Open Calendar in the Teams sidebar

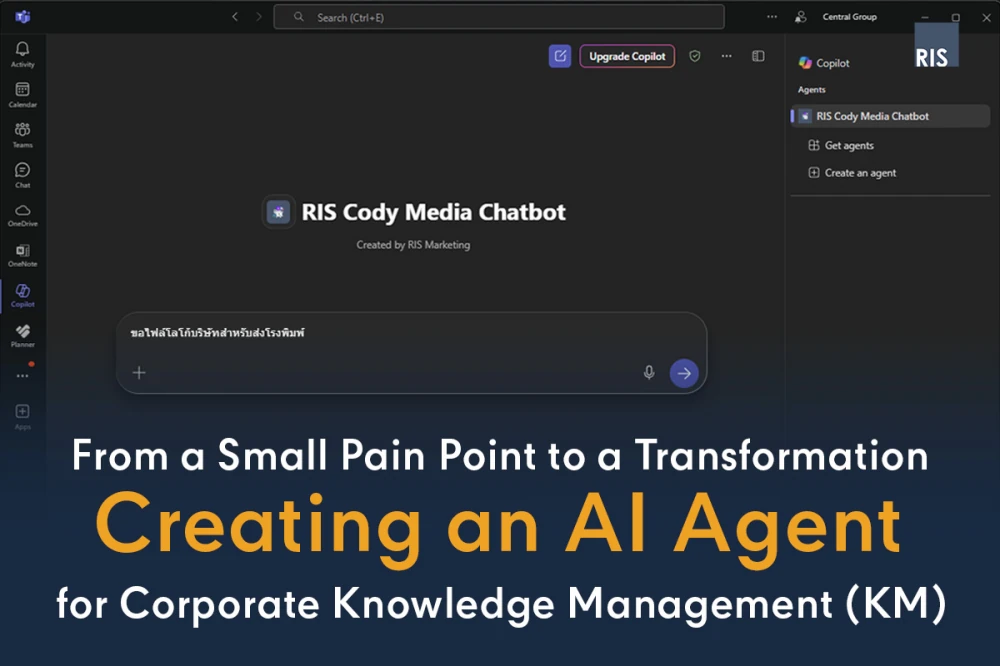(22, 94)
